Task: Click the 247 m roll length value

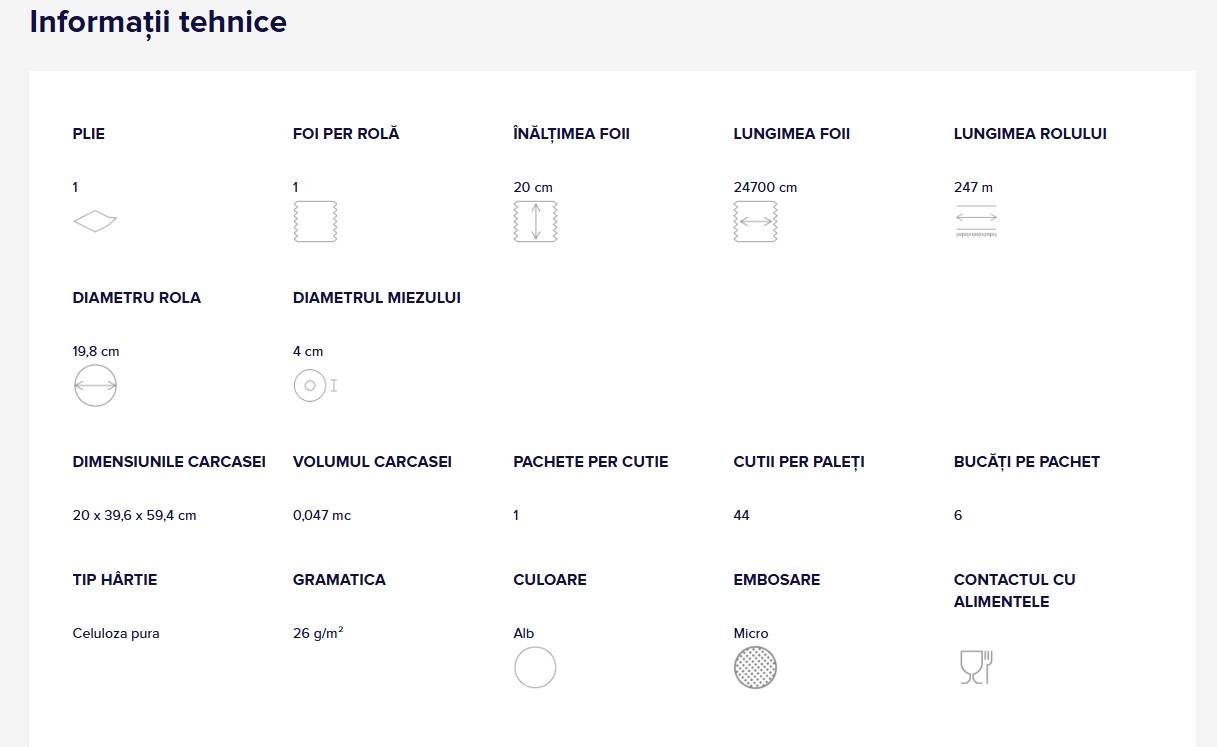Action: pos(973,187)
